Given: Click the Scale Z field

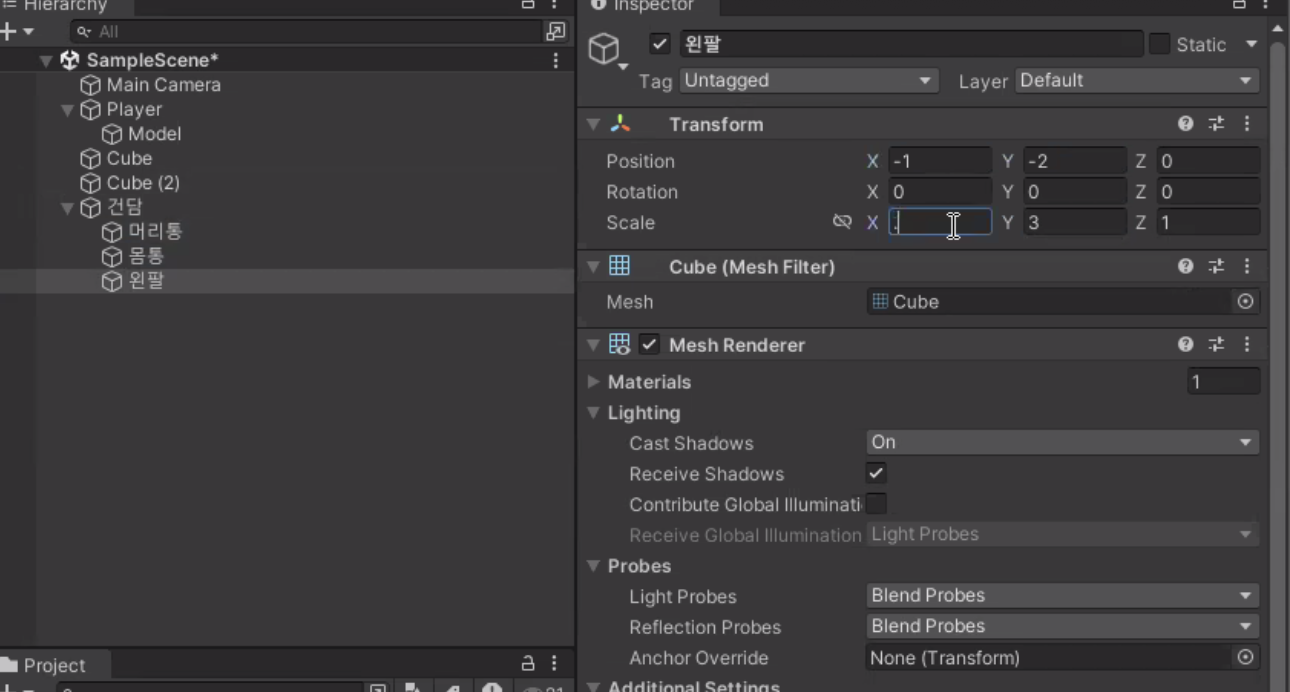Looking at the screenshot, I should coord(1208,222).
